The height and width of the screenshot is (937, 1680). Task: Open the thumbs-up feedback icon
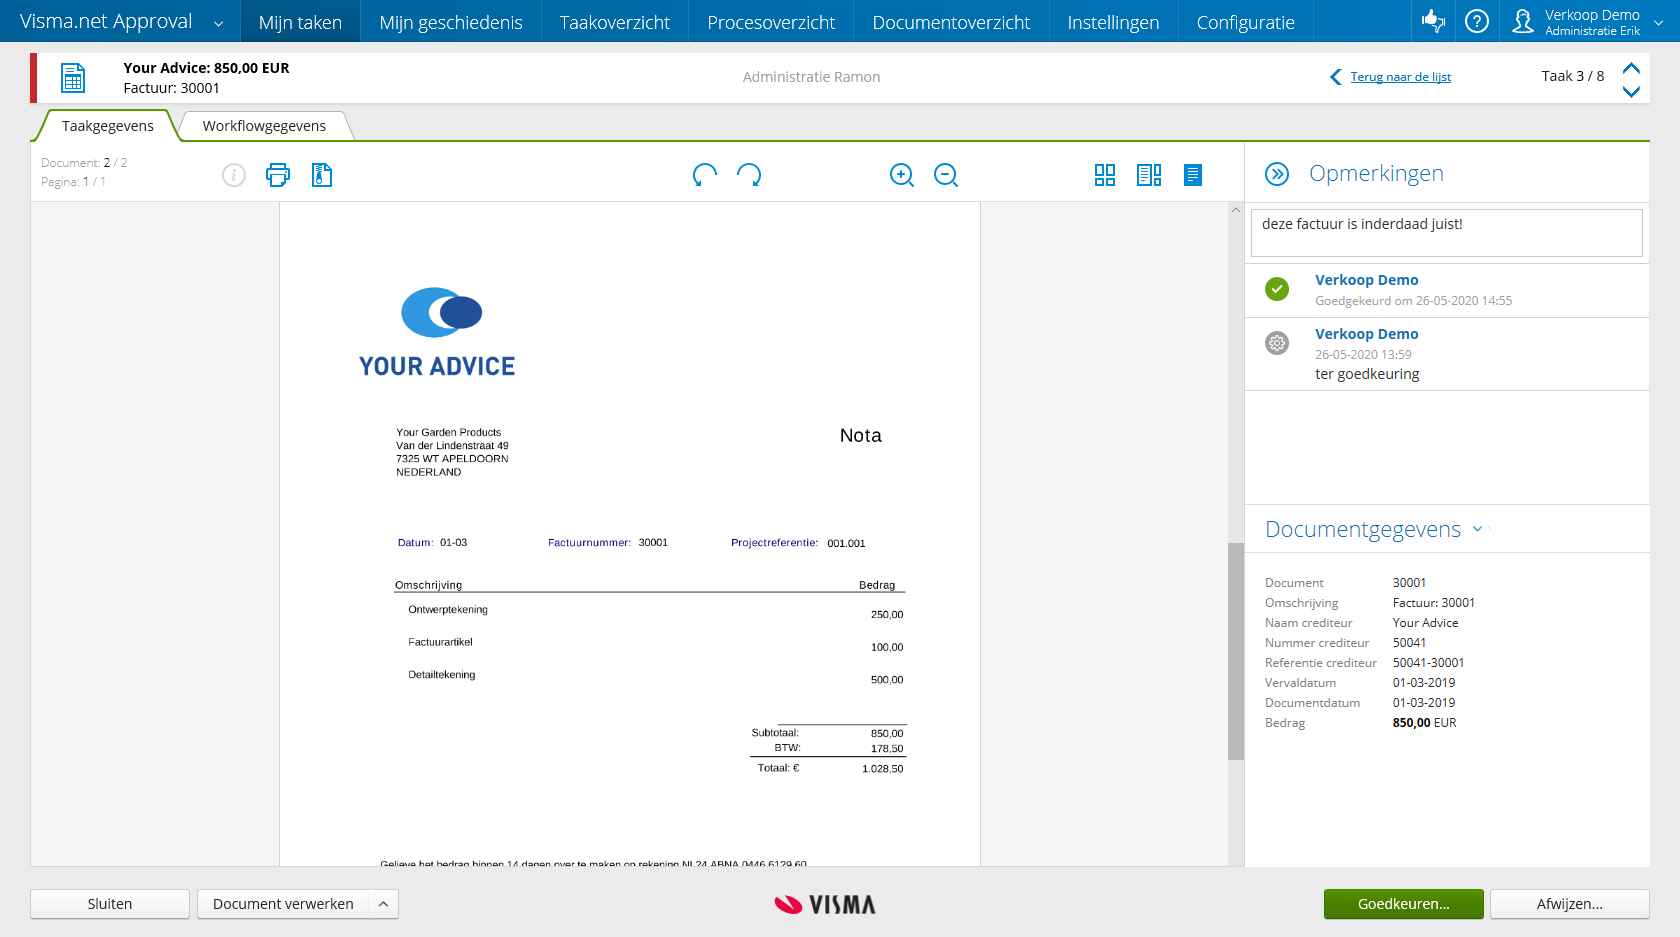pyautogui.click(x=1433, y=21)
